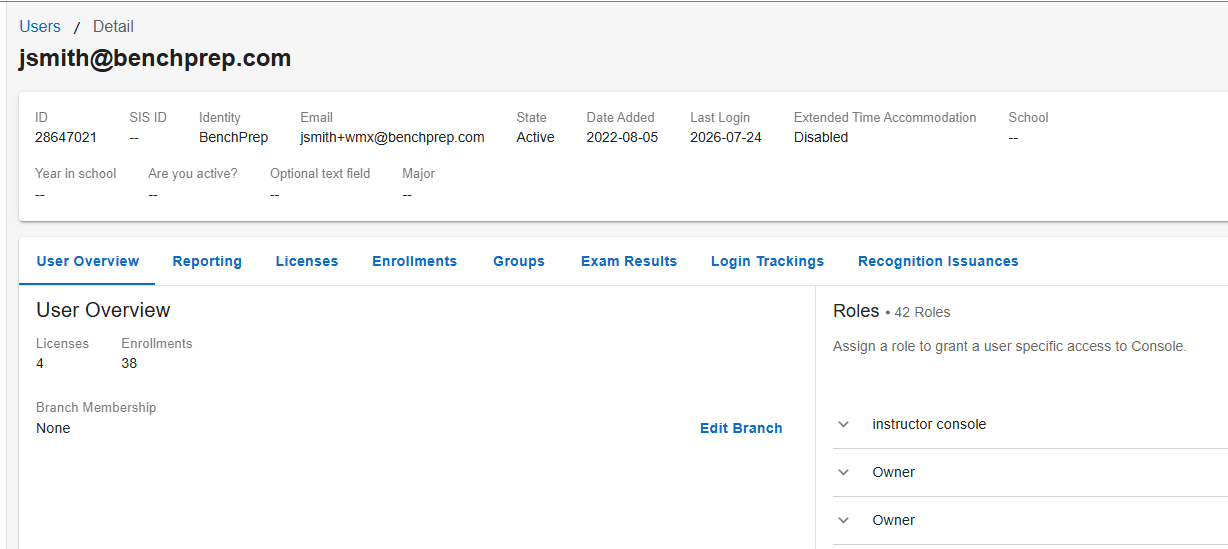
Task: Go back via the Users breadcrumb link
Action: [x=40, y=26]
